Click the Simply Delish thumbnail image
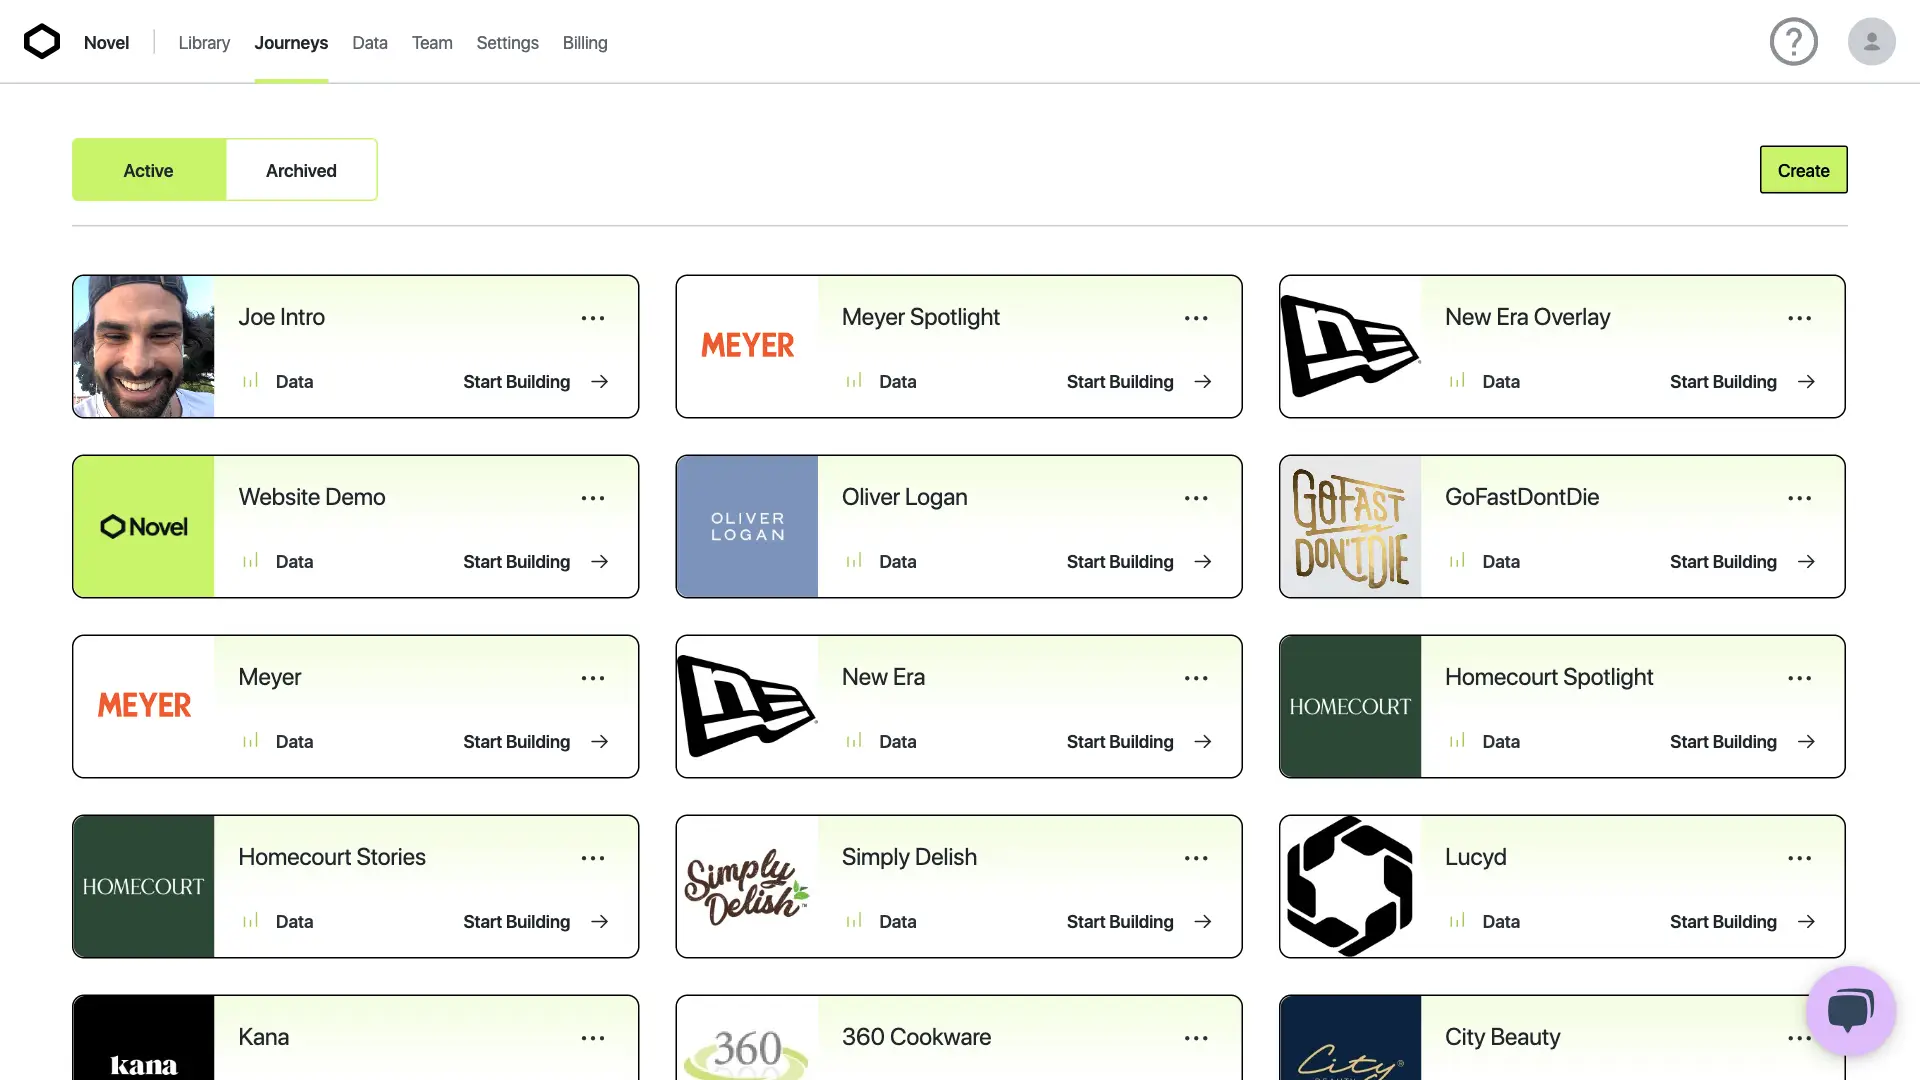Screen dimensions: 1920x1080 click(746, 886)
